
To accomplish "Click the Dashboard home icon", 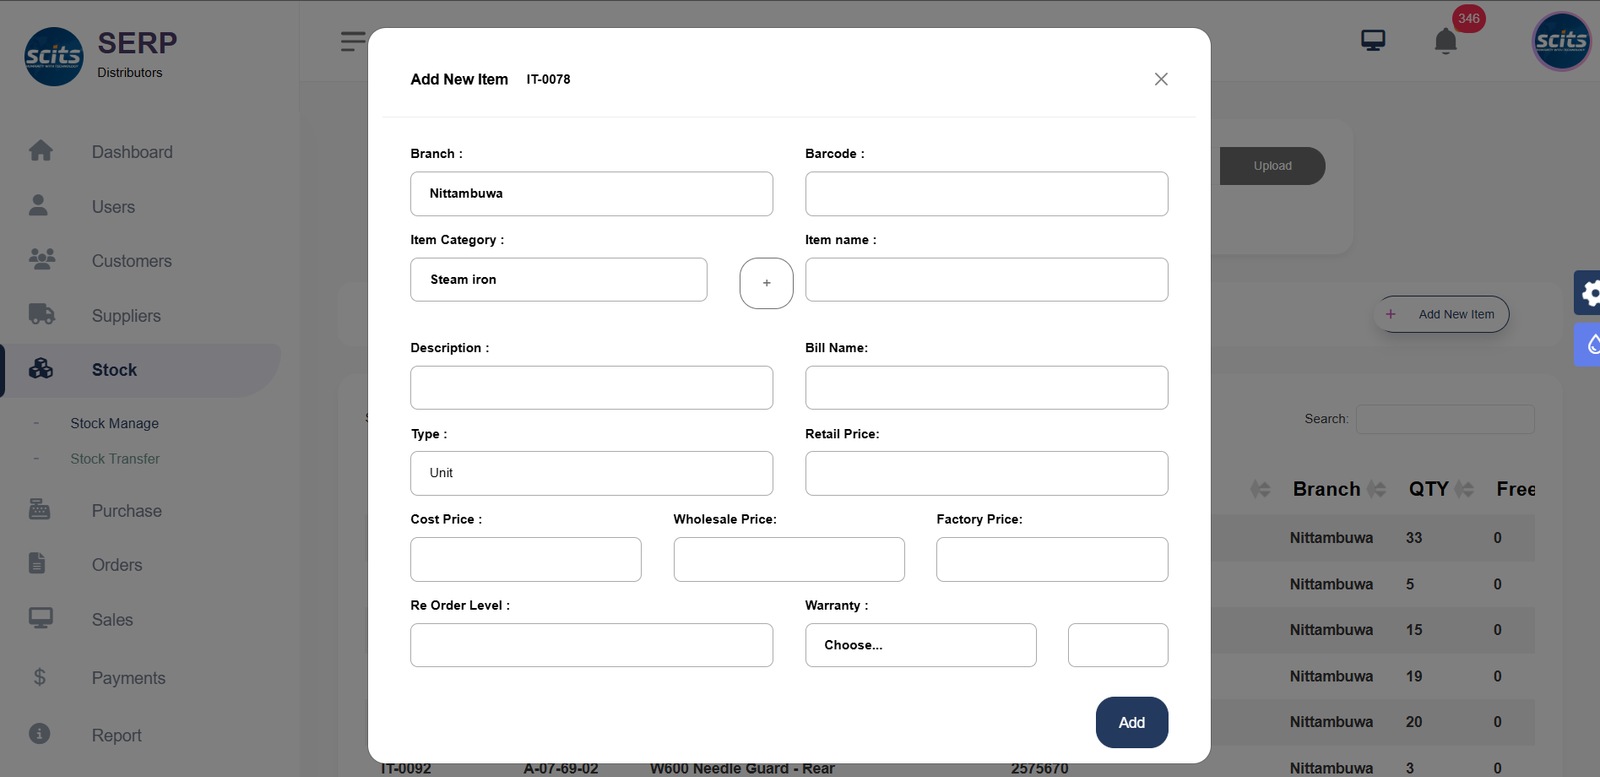I will tap(41, 151).
